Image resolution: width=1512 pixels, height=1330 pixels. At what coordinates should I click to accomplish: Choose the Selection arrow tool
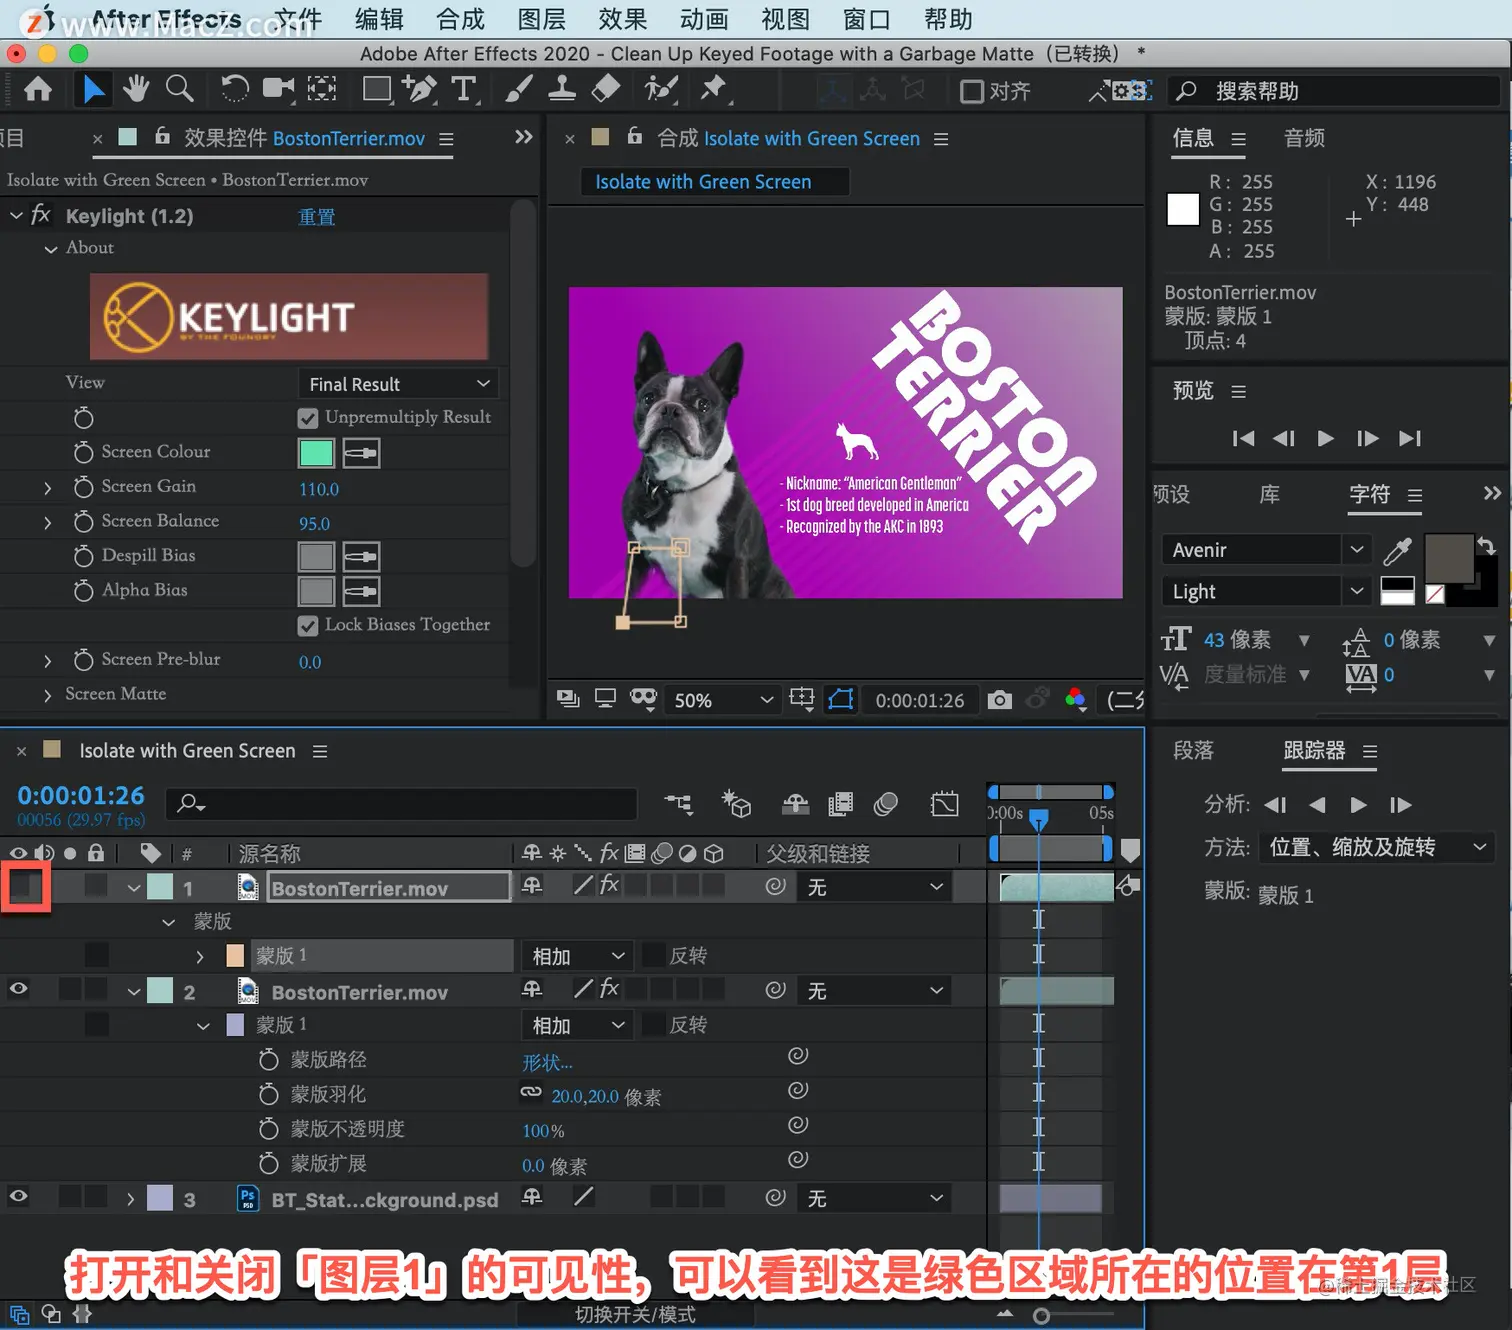pos(93,90)
